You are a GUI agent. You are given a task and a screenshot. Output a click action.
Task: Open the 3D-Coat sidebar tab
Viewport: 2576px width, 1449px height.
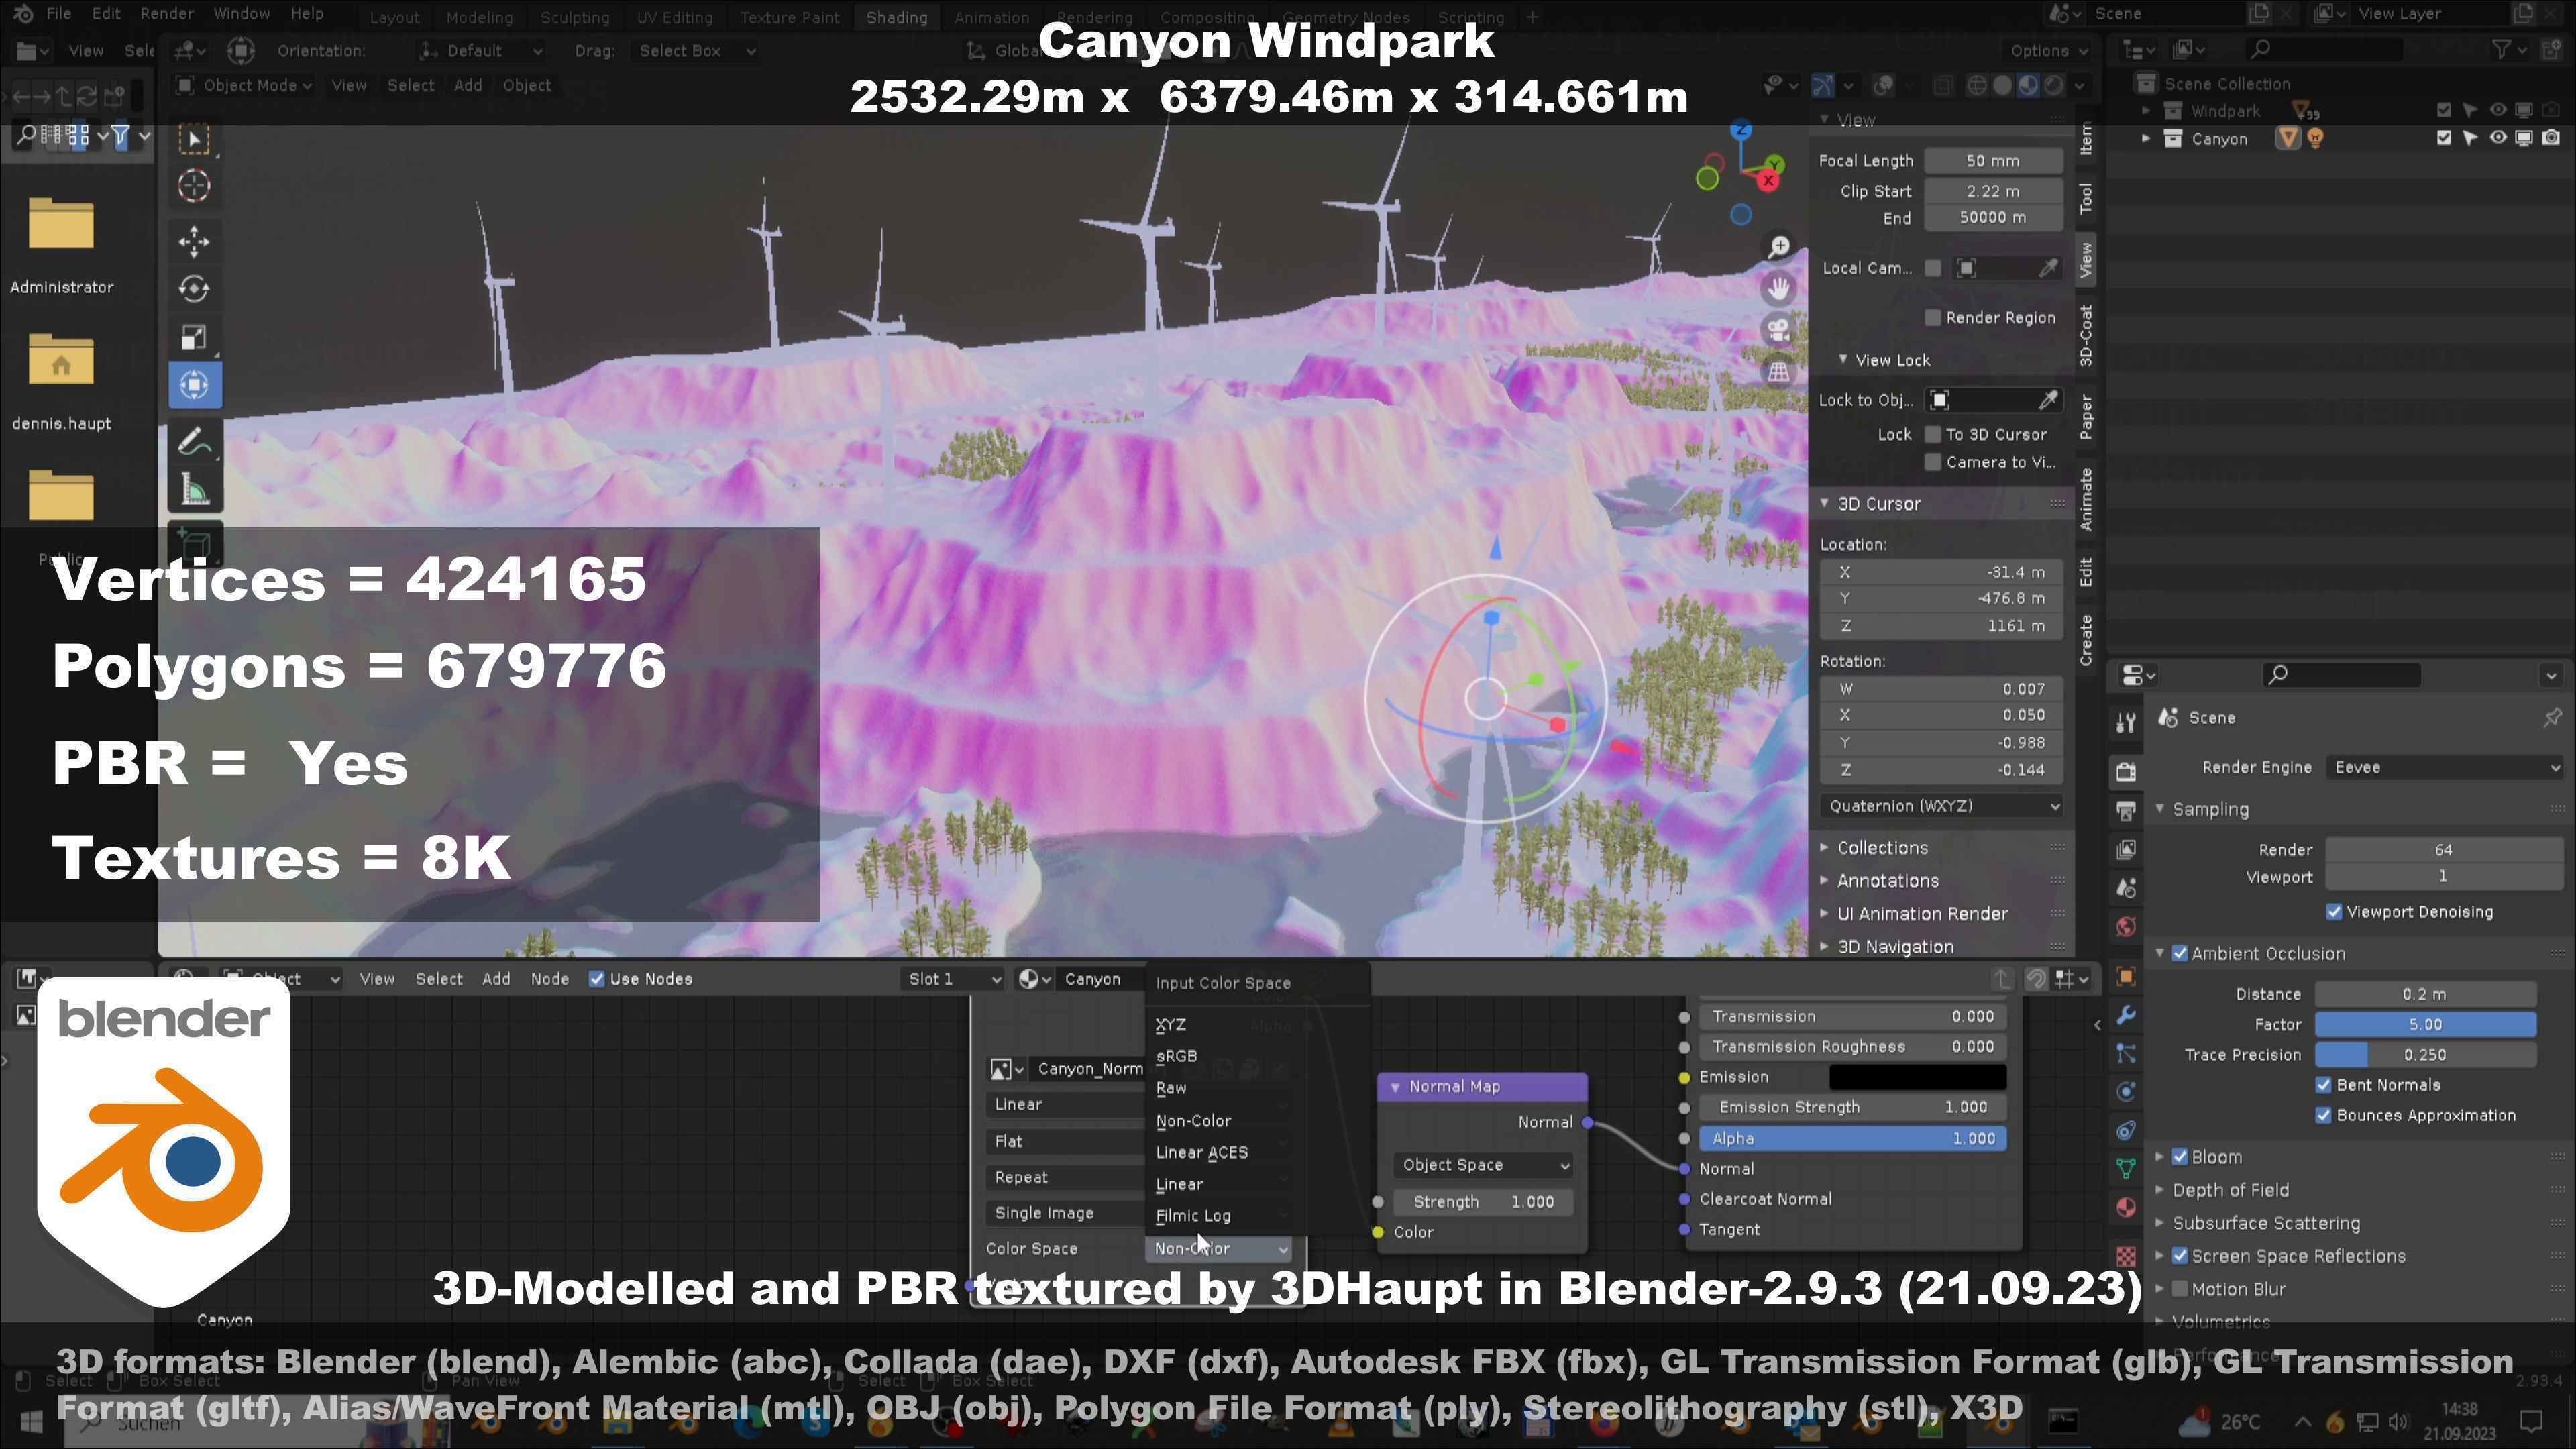pyautogui.click(x=2085, y=335)
